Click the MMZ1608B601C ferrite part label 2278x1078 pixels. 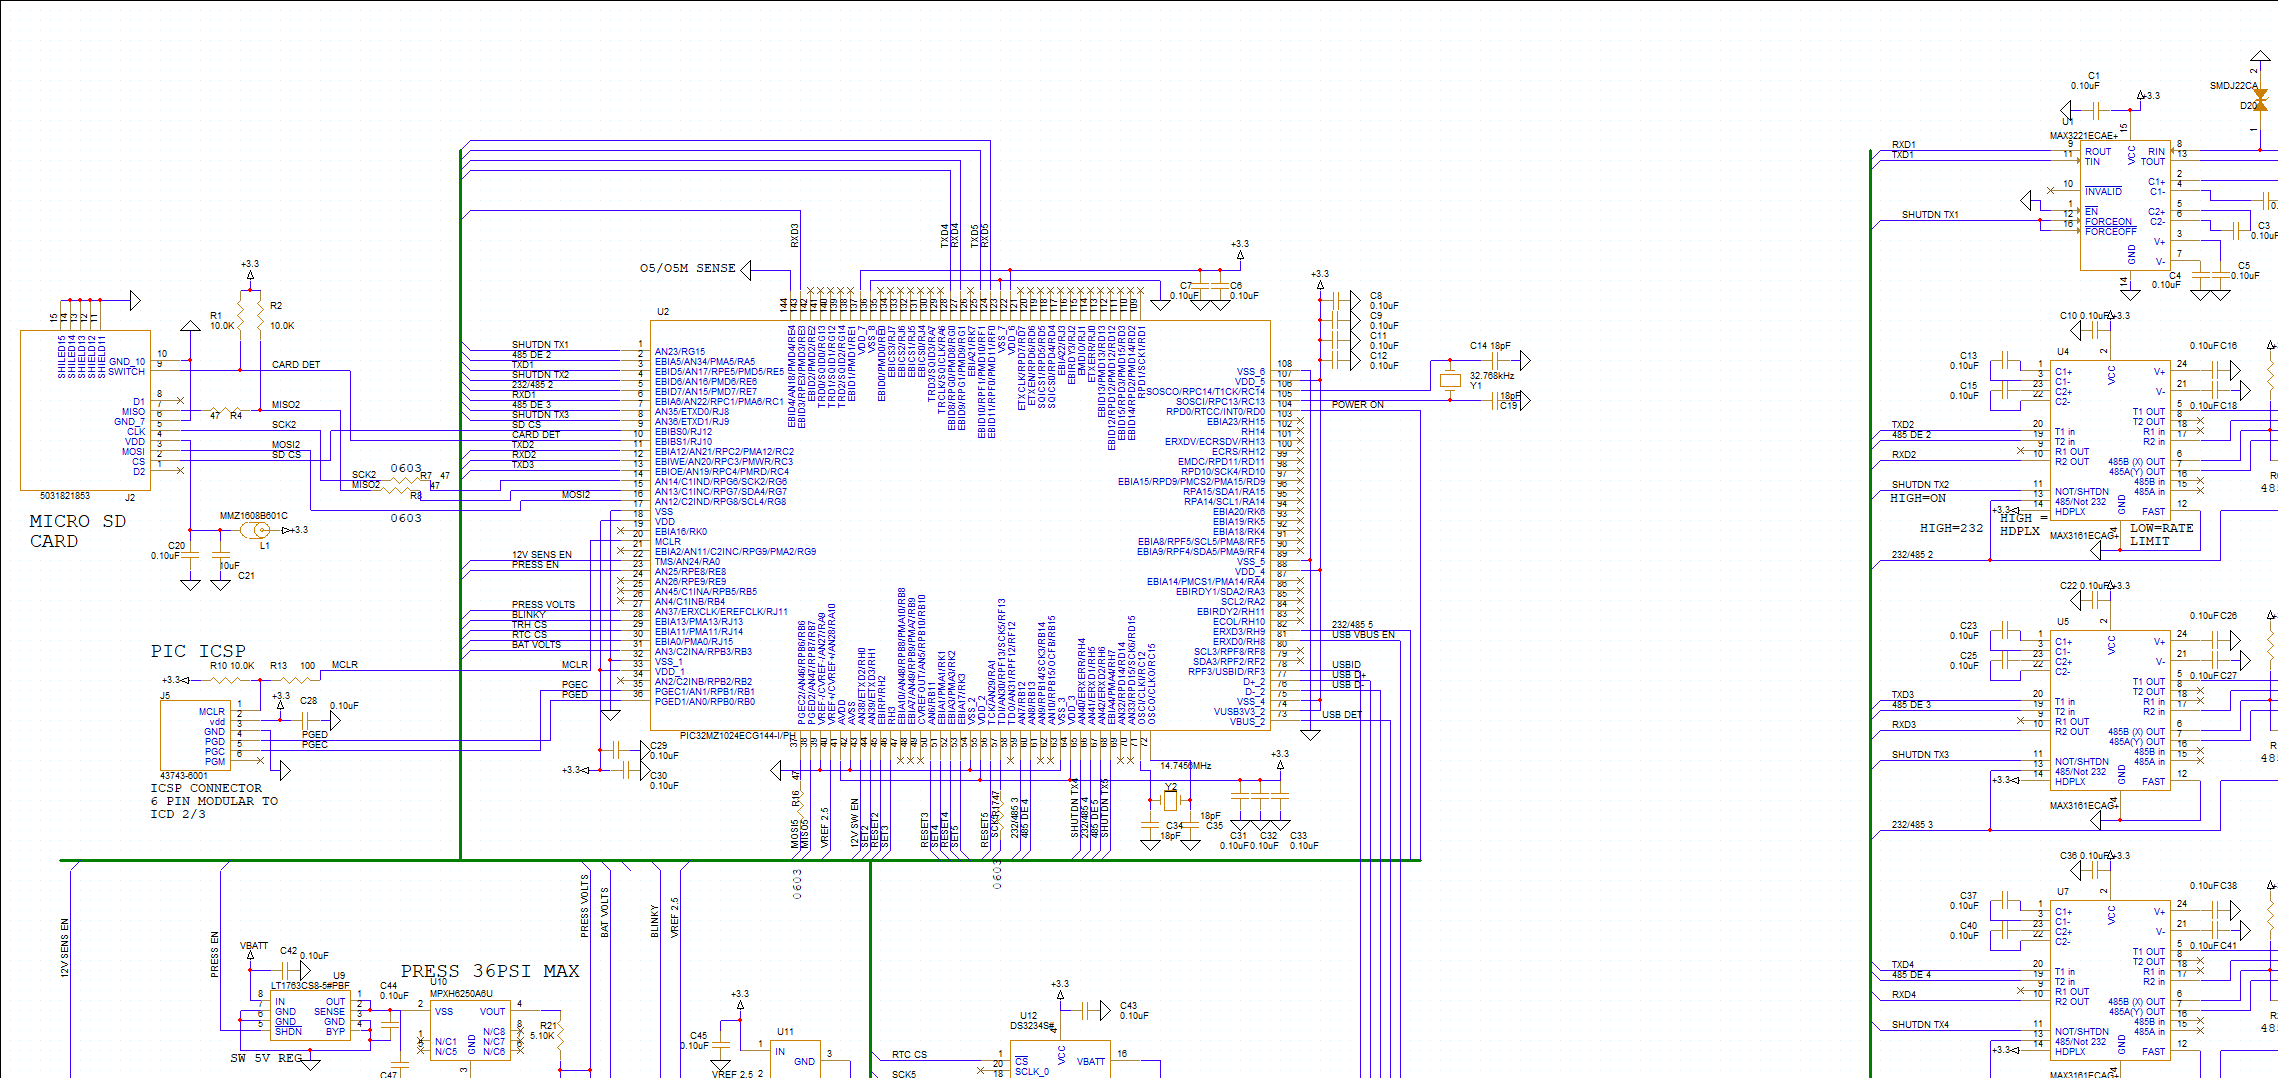[x=253, y=516]
